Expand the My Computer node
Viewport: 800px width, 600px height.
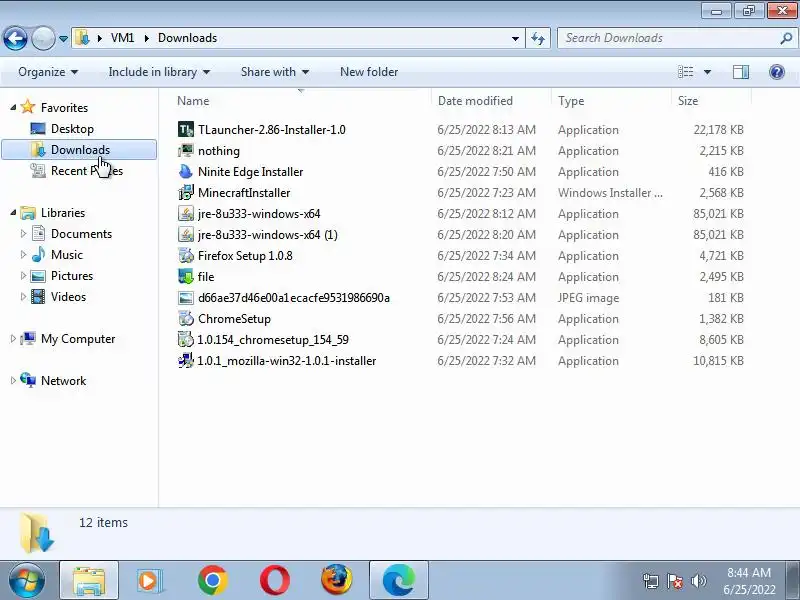13,339
